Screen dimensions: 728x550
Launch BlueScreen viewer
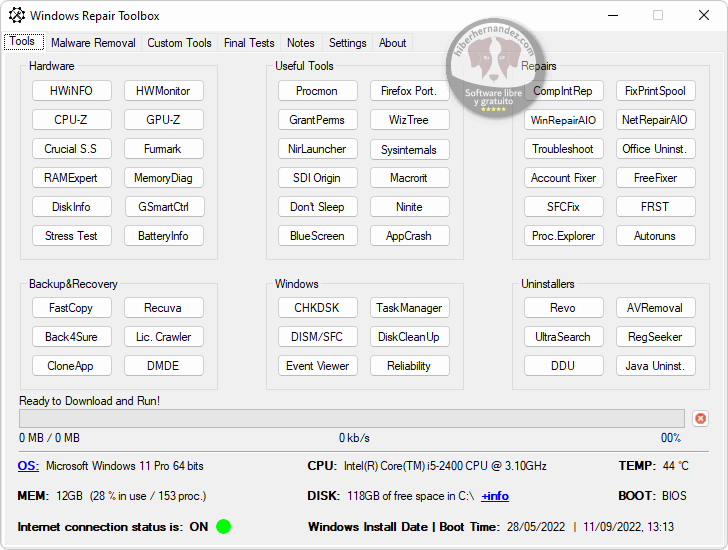point(318,236)
